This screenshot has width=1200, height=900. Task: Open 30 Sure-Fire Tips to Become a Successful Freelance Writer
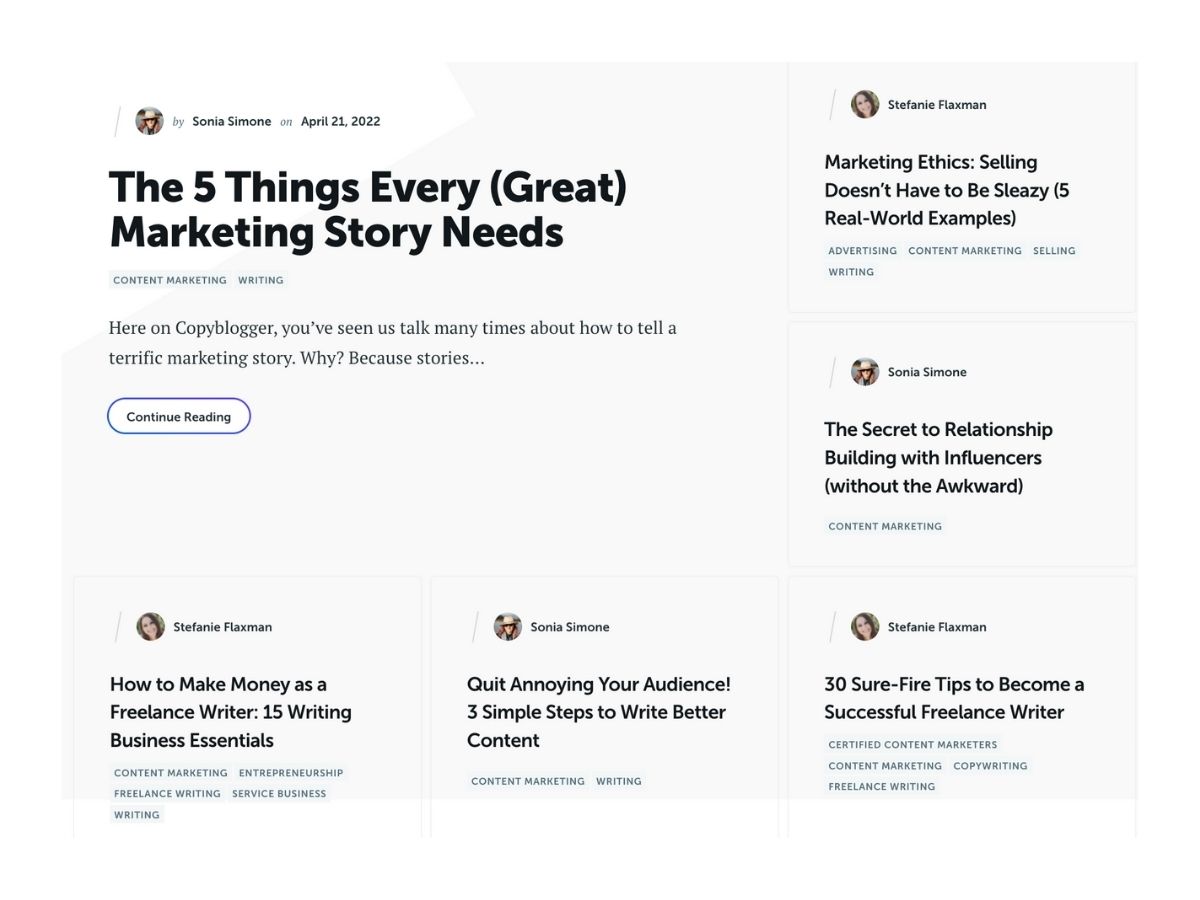[x=954, y=698]
